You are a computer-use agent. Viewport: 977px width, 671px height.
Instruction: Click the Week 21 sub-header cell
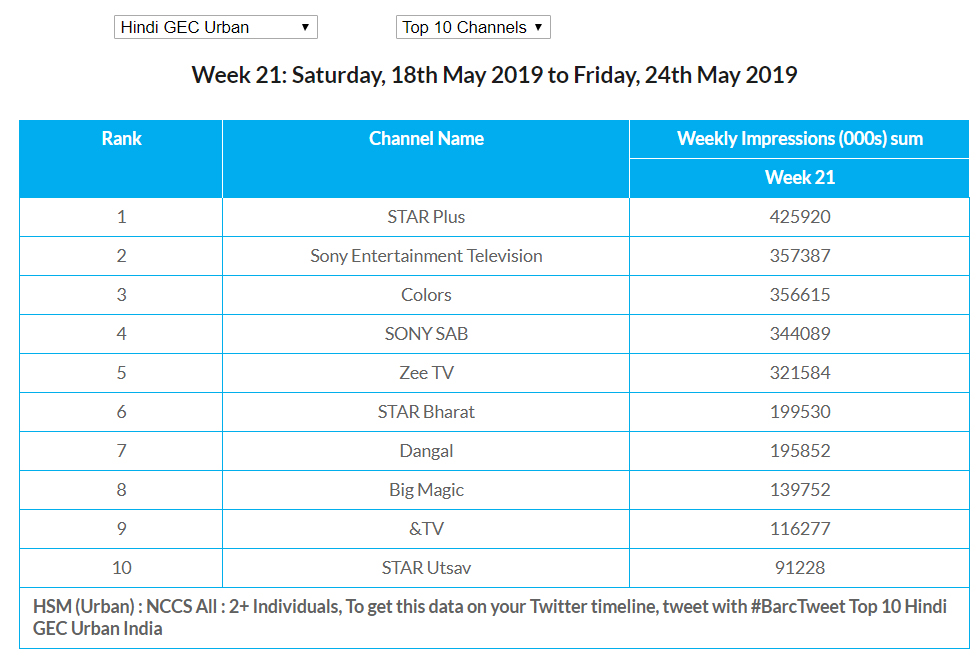(799, 178)
